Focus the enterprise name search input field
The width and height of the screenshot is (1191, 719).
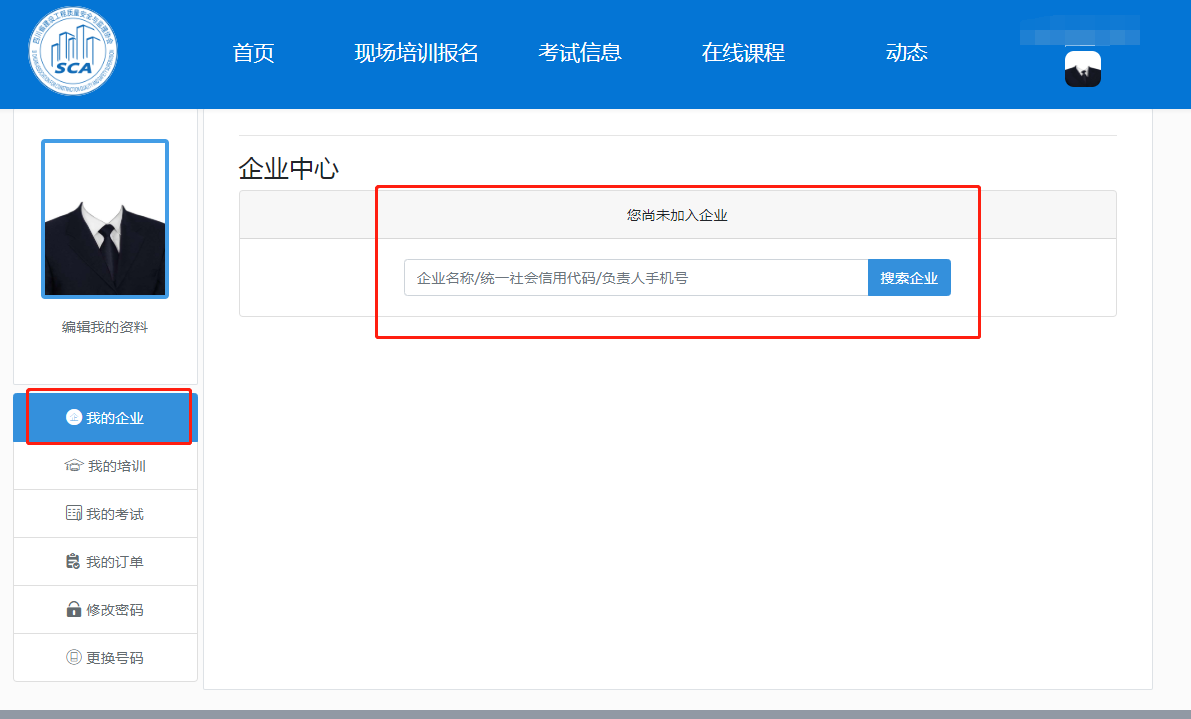[x=635, y=278]
